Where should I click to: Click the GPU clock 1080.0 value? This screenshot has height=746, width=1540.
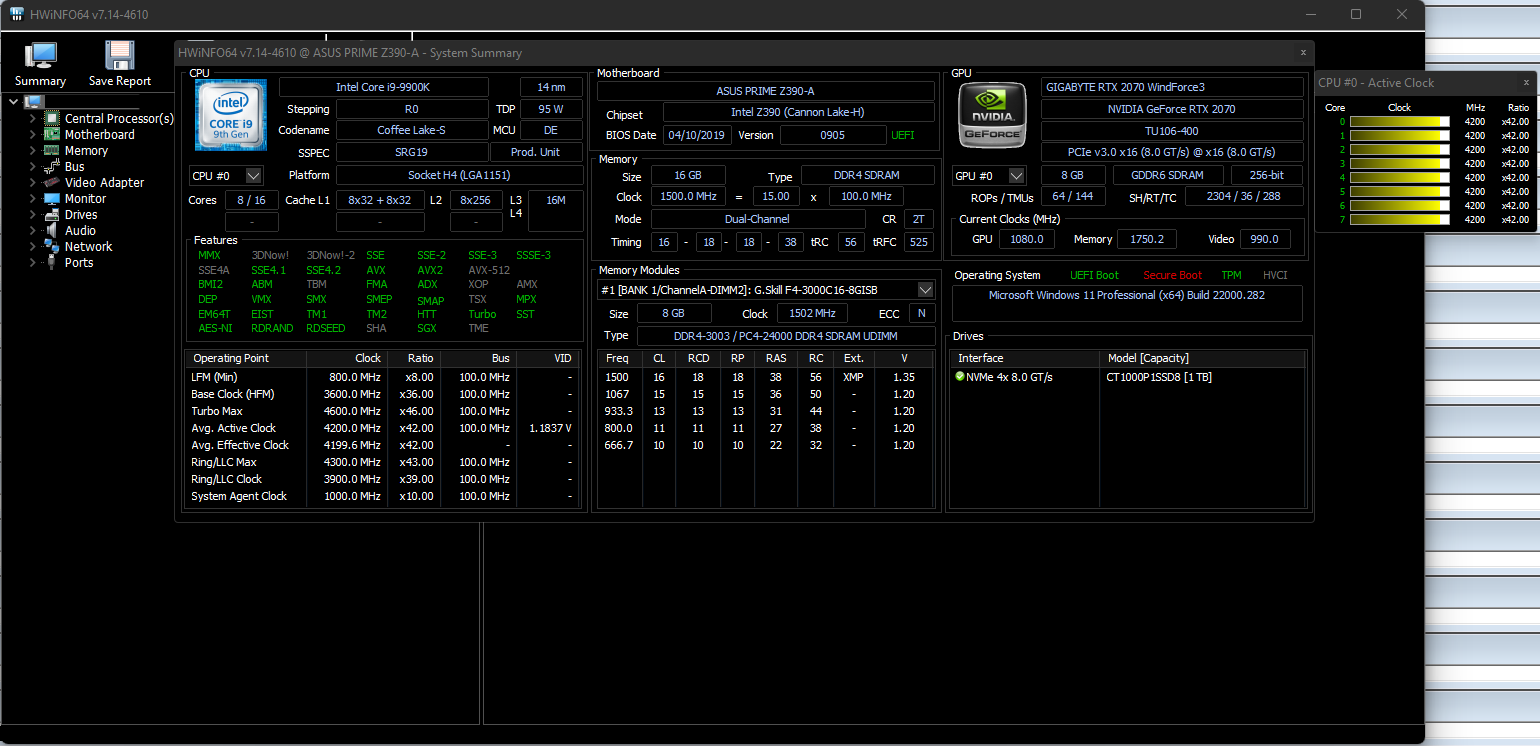pos(1026,239)
